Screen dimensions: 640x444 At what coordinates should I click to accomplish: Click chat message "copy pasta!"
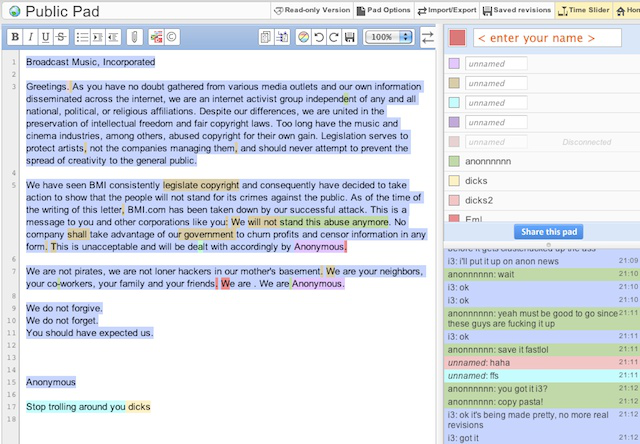pyautogui.click(x=542, y=402)
